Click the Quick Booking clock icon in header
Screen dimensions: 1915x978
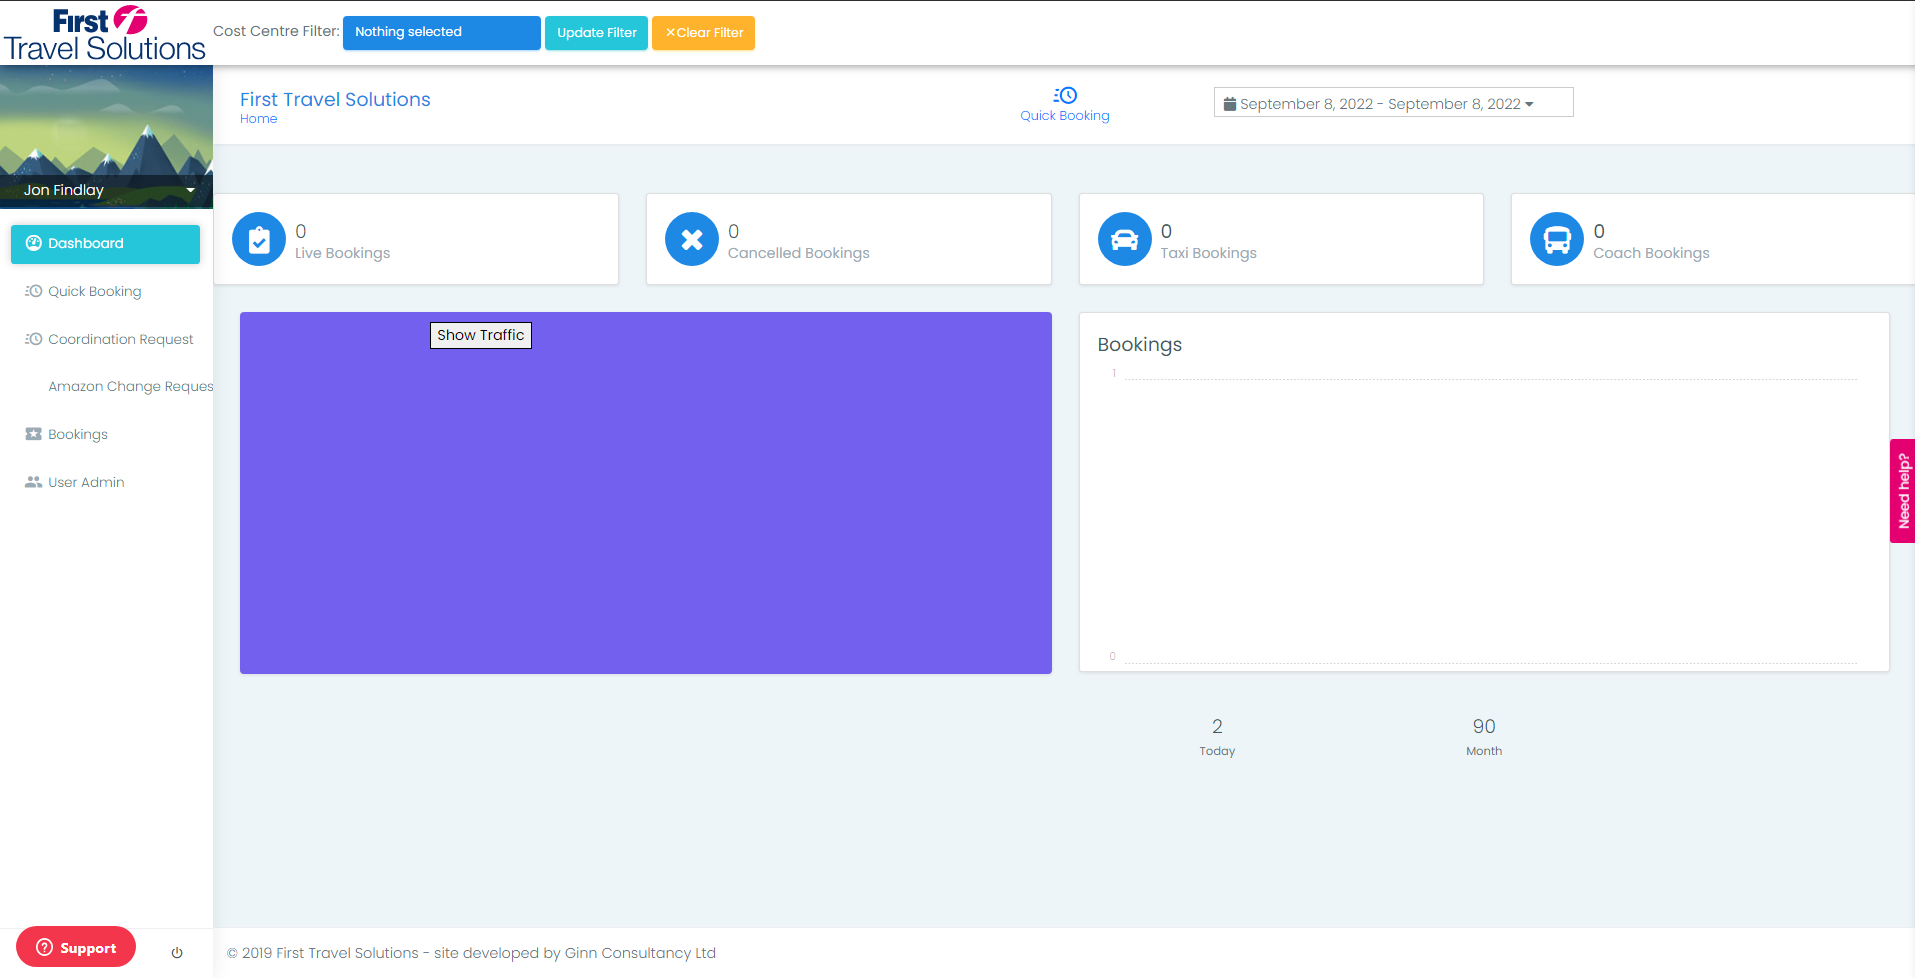(x=1065, y=95)
